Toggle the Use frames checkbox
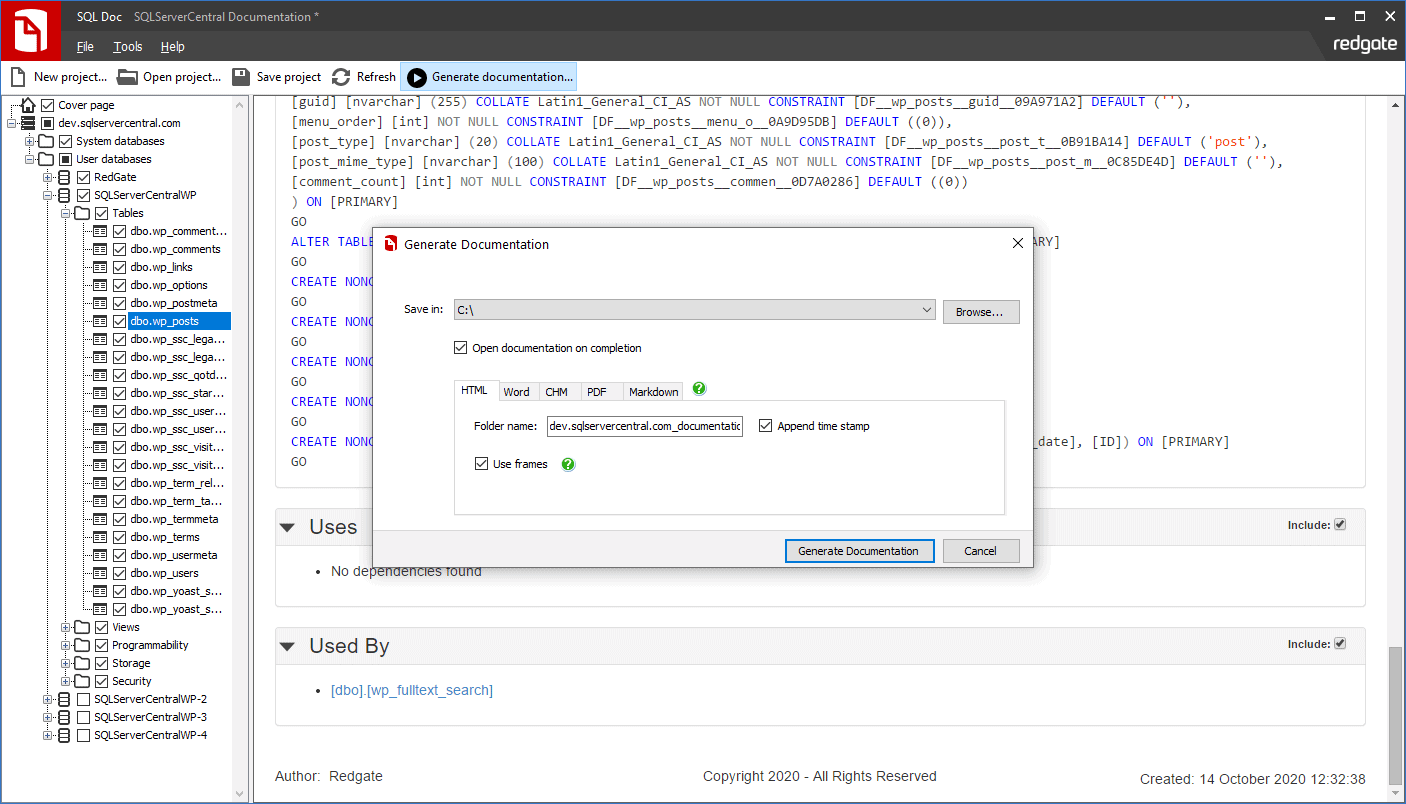1406x804 pixels. click(482, 463)
